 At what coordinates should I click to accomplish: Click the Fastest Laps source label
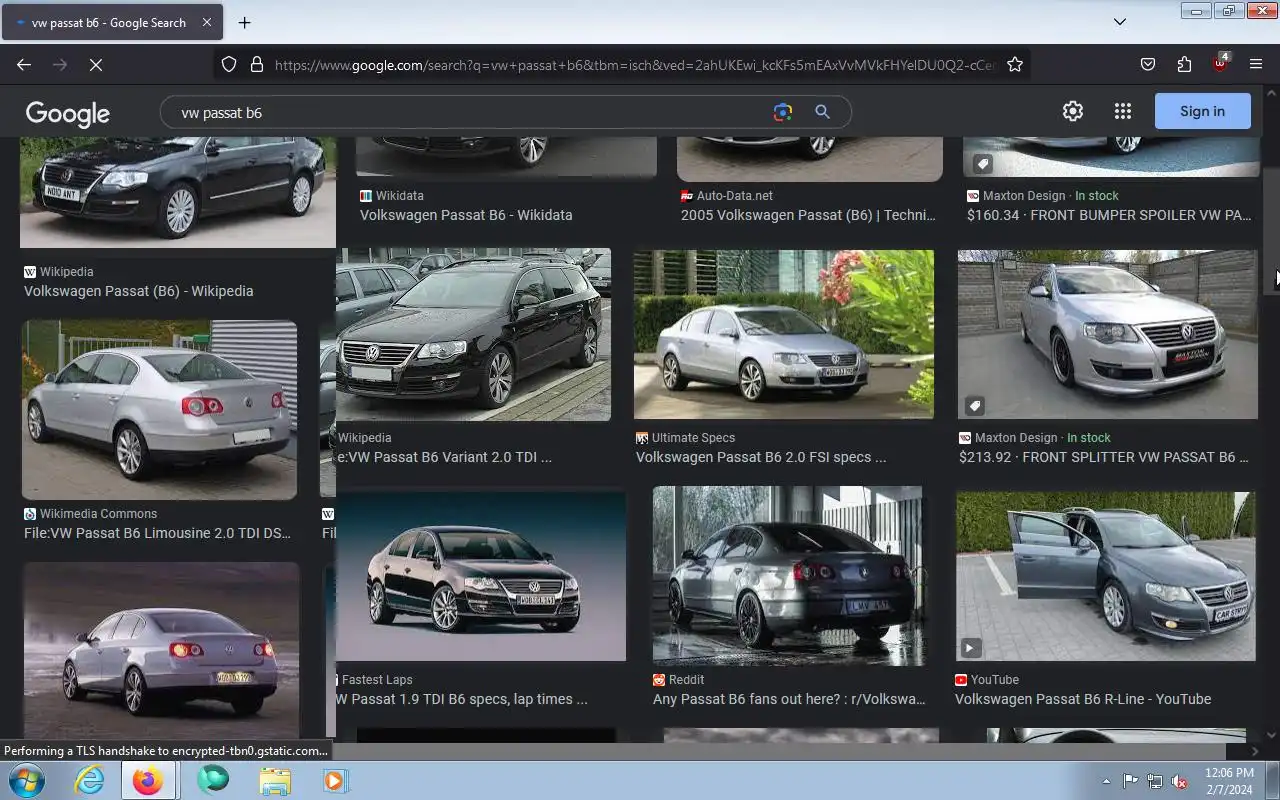coord(377,679)
